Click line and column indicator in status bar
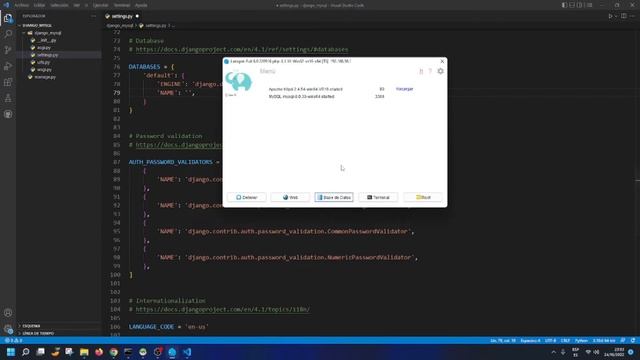The width and height of the screenshot is (640, 360). (503, 340)
